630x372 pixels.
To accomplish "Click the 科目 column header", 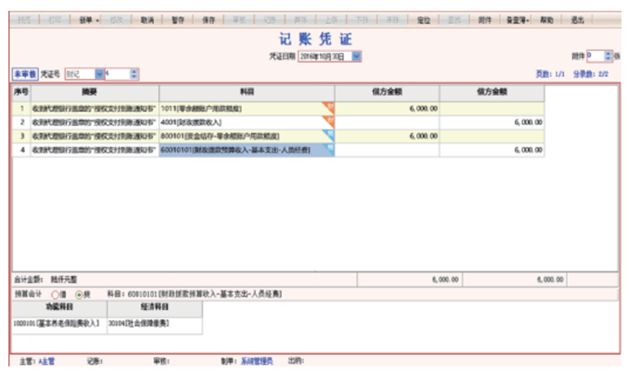I will 247,92.
